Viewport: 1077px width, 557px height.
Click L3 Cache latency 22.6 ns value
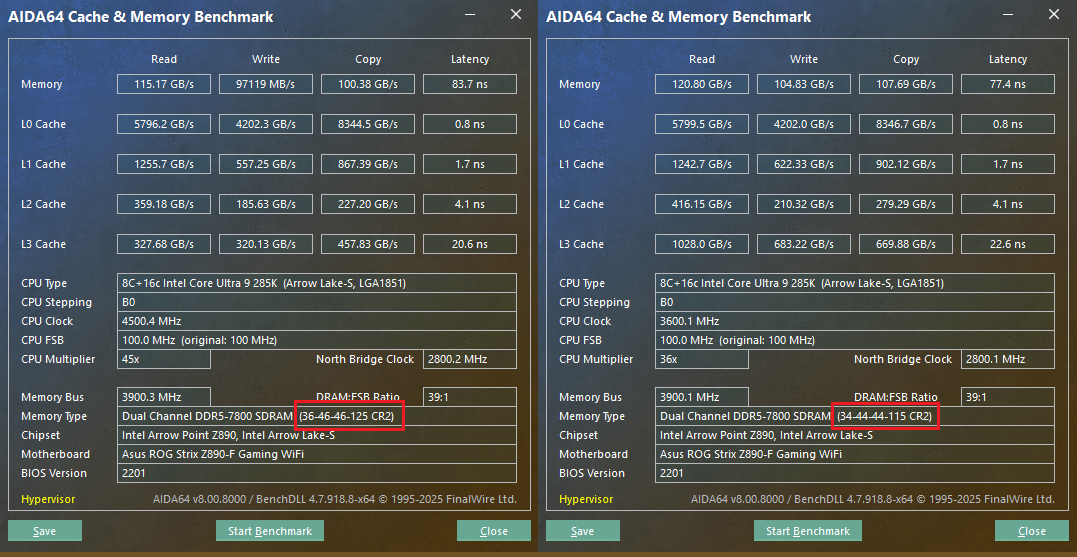click(x=1008, y=244)
